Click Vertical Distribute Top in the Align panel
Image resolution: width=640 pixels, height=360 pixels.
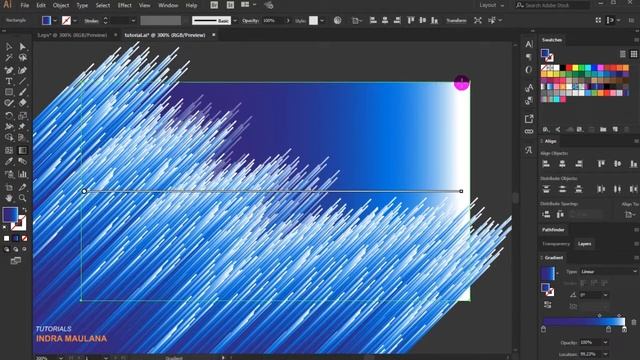click(546, 189)
